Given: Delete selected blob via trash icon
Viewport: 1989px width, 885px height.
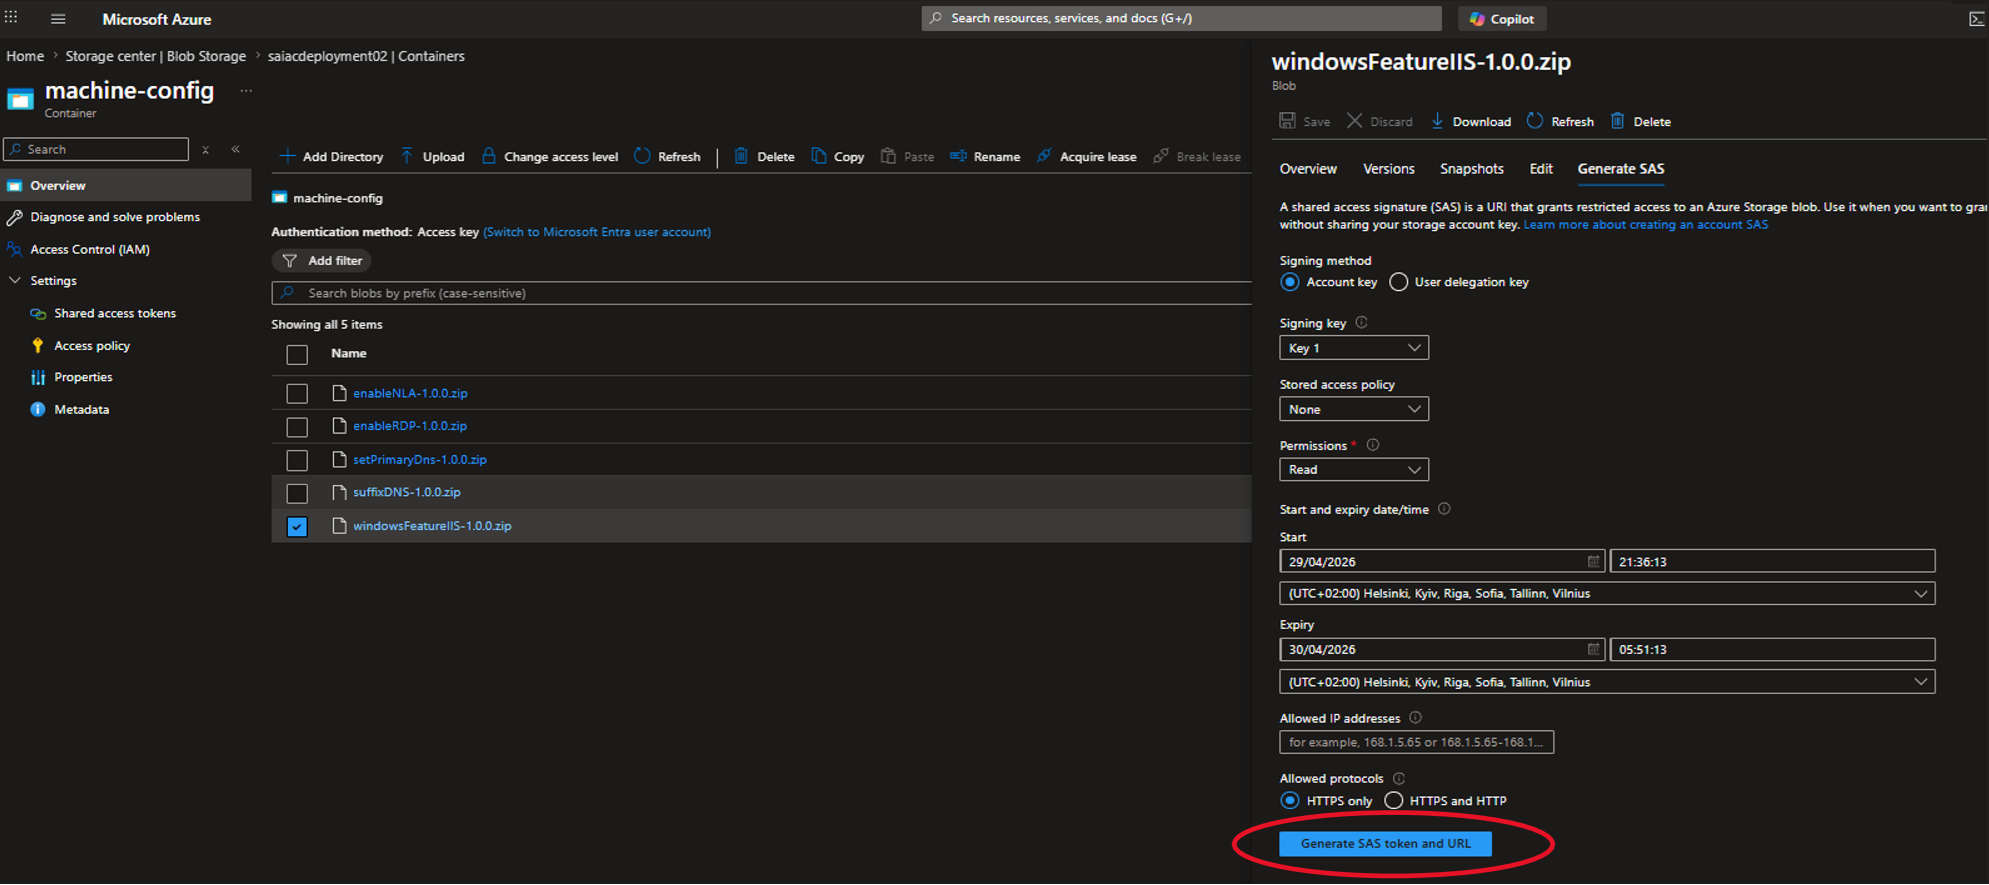Looking at the screenshot, I should 741,156.
